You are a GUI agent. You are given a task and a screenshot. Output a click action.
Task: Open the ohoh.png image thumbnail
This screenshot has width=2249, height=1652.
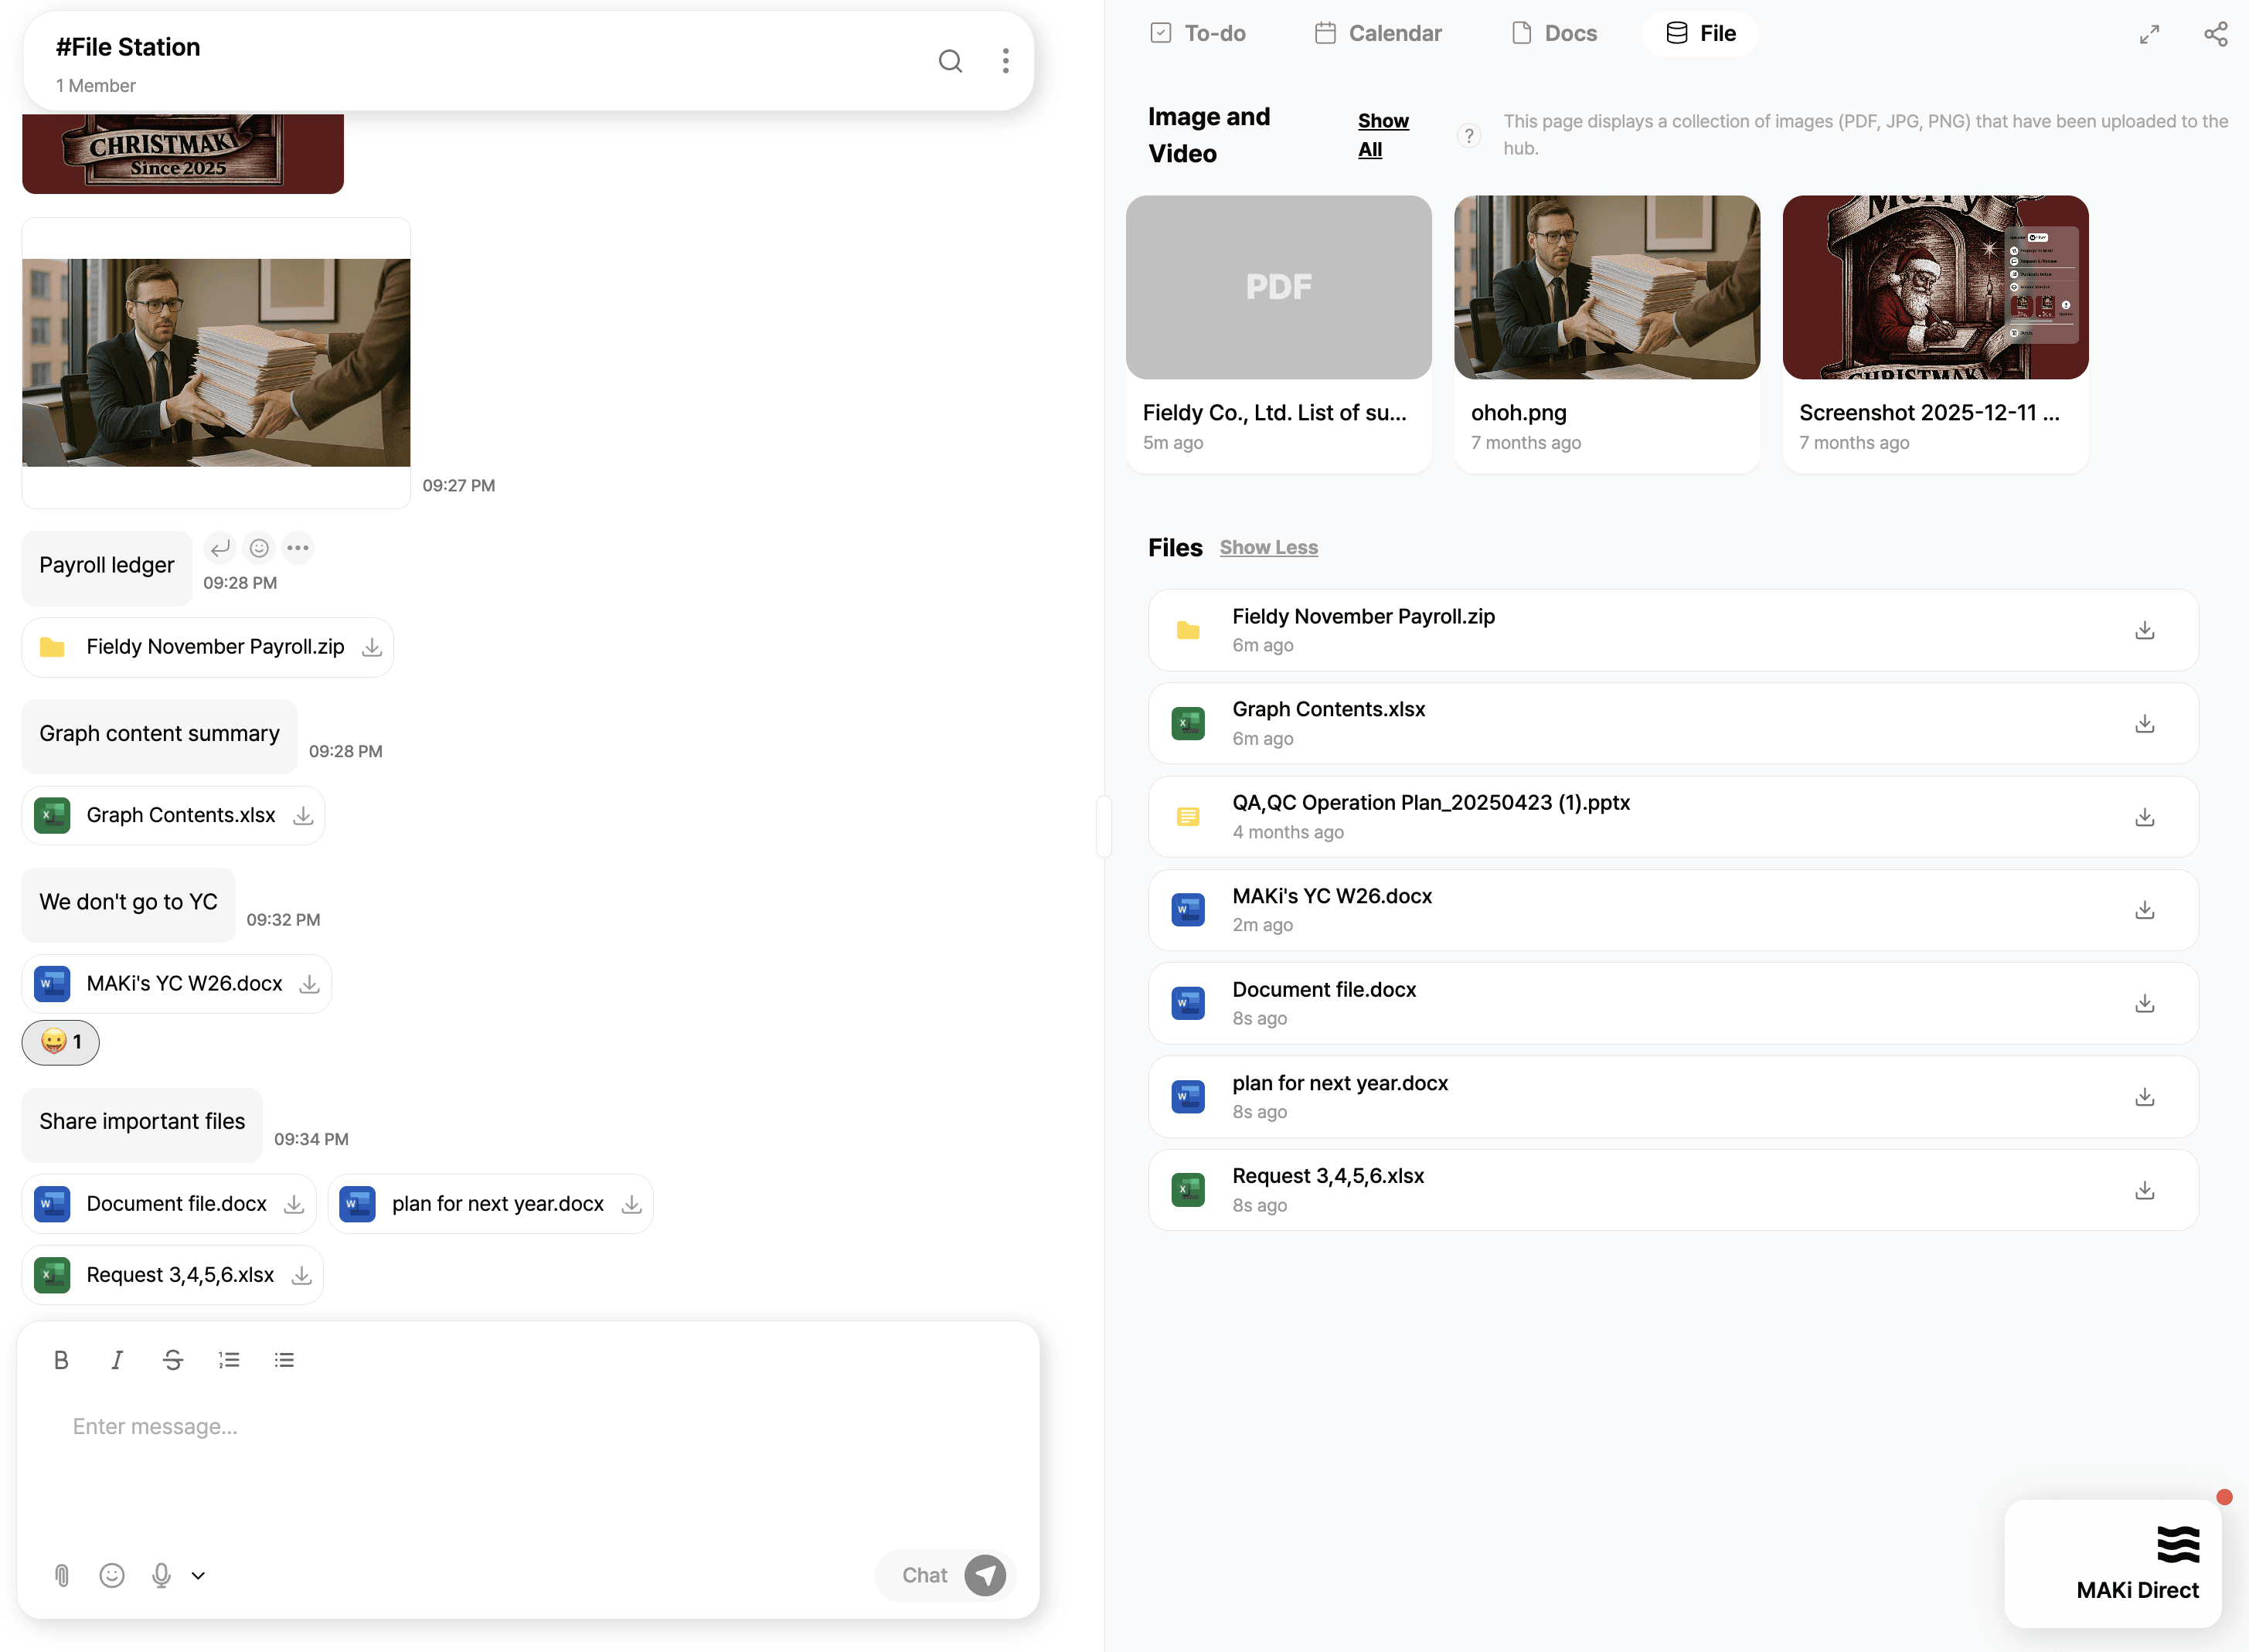[x=1606, y=288]
